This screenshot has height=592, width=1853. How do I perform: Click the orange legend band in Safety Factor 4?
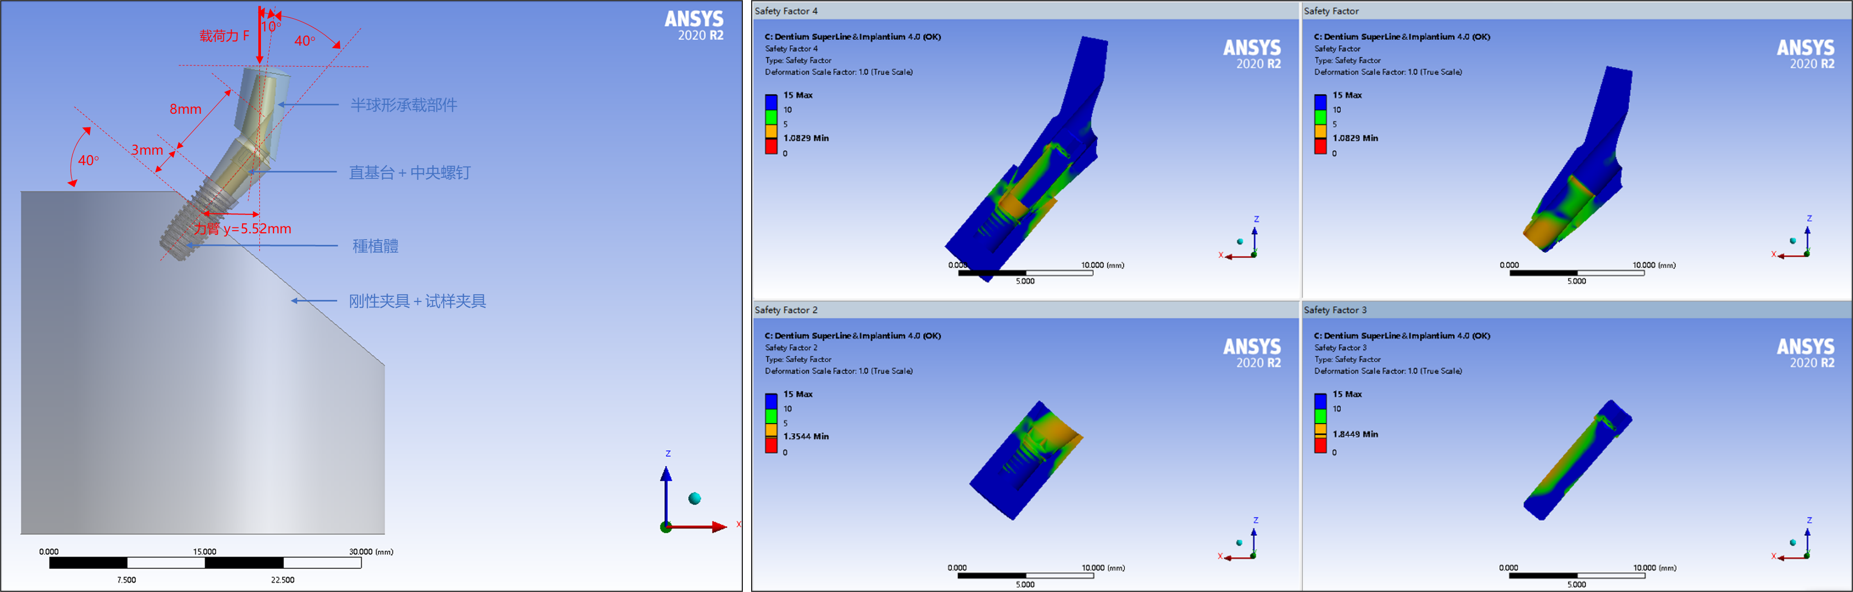click(771, 132)
